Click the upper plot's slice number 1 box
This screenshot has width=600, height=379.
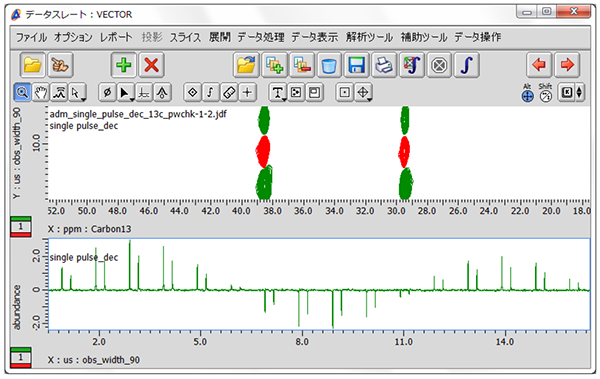[21, 227]
